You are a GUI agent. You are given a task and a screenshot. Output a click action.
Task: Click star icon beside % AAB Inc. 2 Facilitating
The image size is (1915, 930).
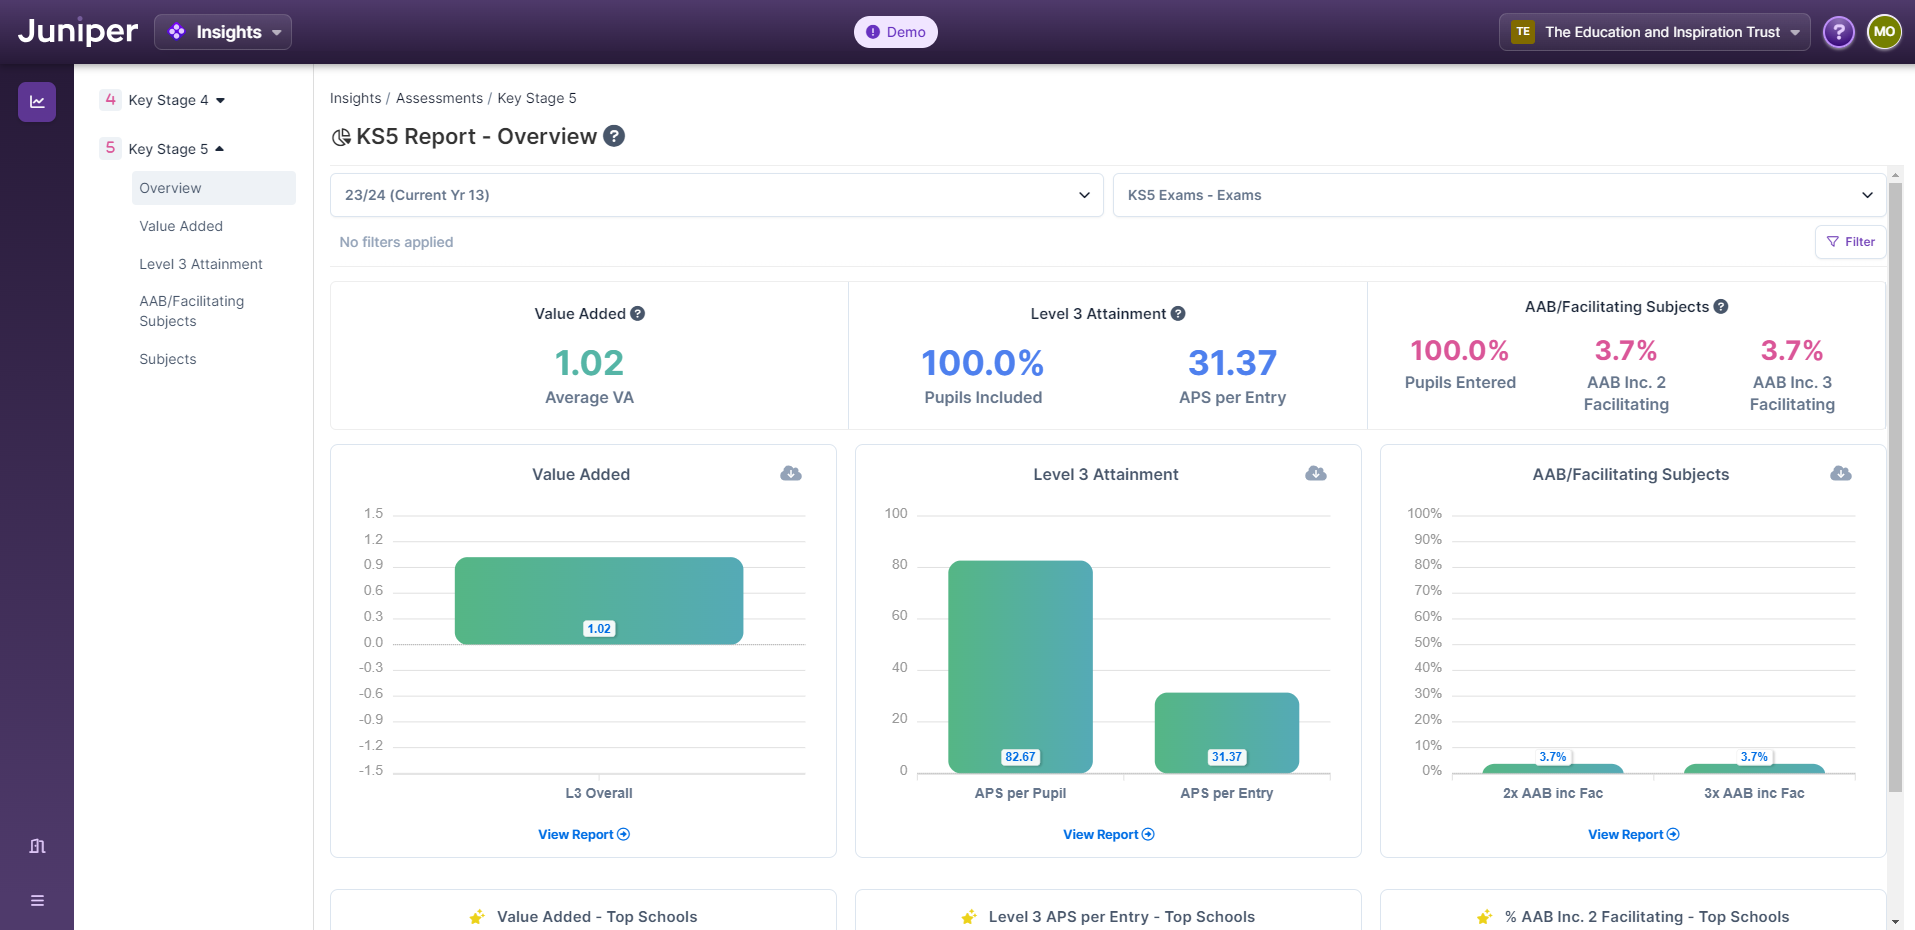click(1484, 917)
